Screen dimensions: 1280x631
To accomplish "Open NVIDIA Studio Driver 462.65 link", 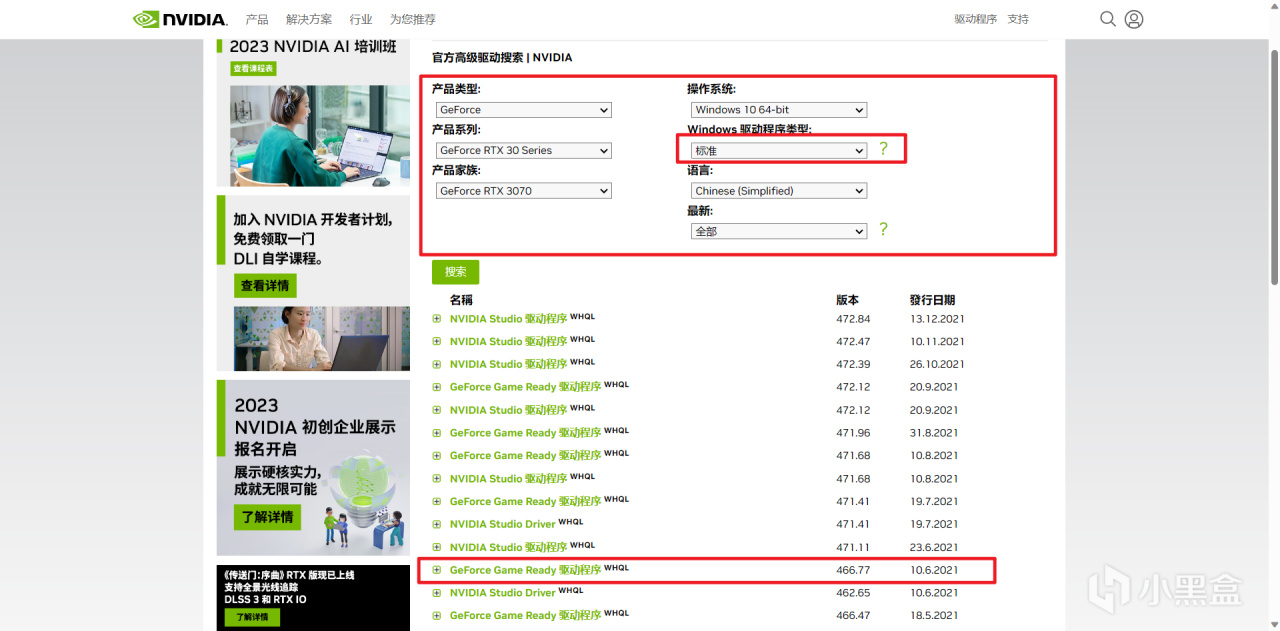I will (x=502, y=593).
